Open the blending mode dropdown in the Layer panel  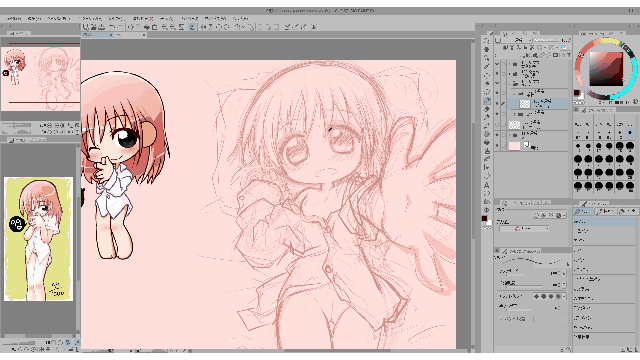coord(519,40)
